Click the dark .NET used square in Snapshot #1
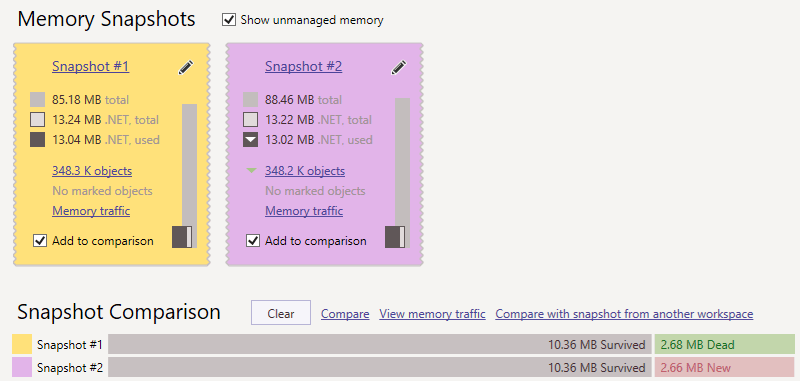This screenshot has width=800, height=381. (x=37, y=140)
